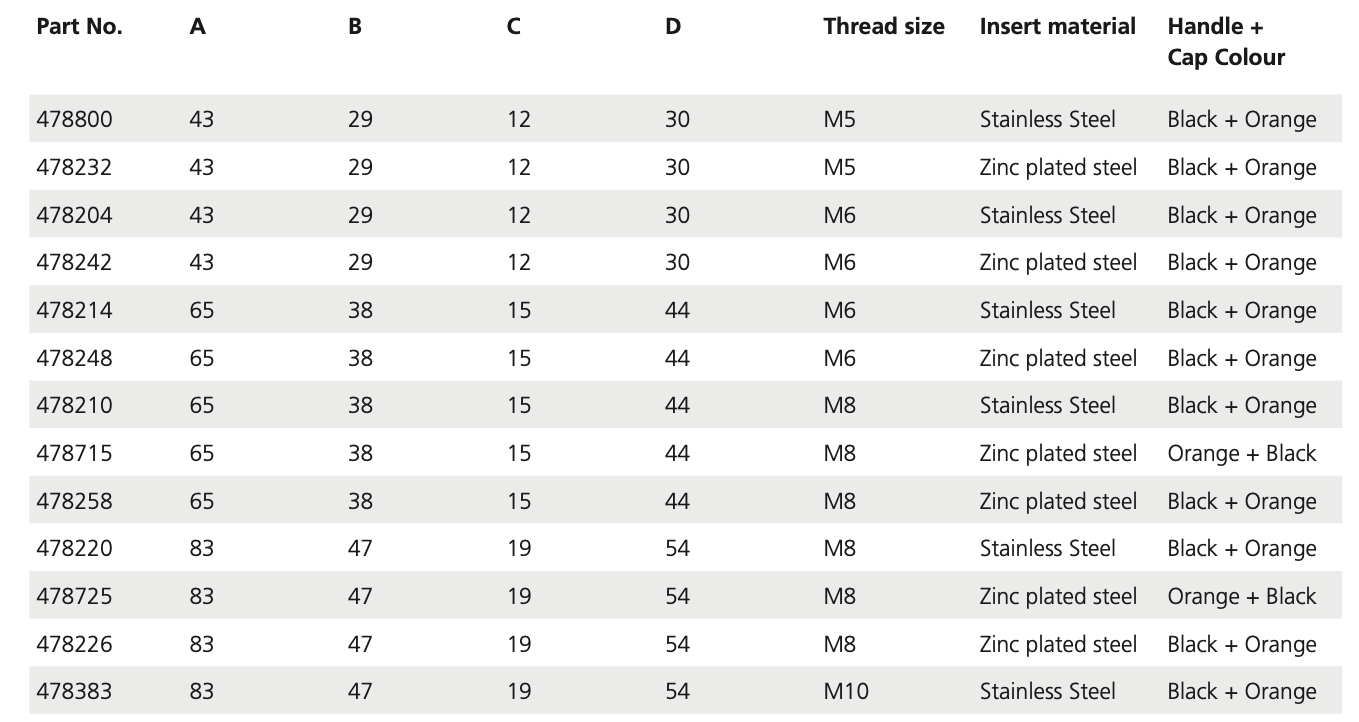Image resolution: width=1359 pixels, height=722 pixels.
Task: Select part number 478232
Action: (75, 168)
